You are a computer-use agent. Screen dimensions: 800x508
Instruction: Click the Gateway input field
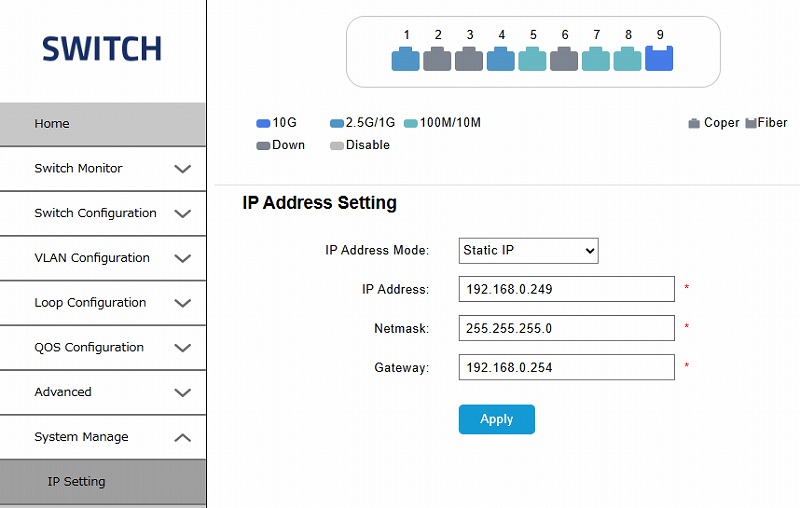pos(567,367)
